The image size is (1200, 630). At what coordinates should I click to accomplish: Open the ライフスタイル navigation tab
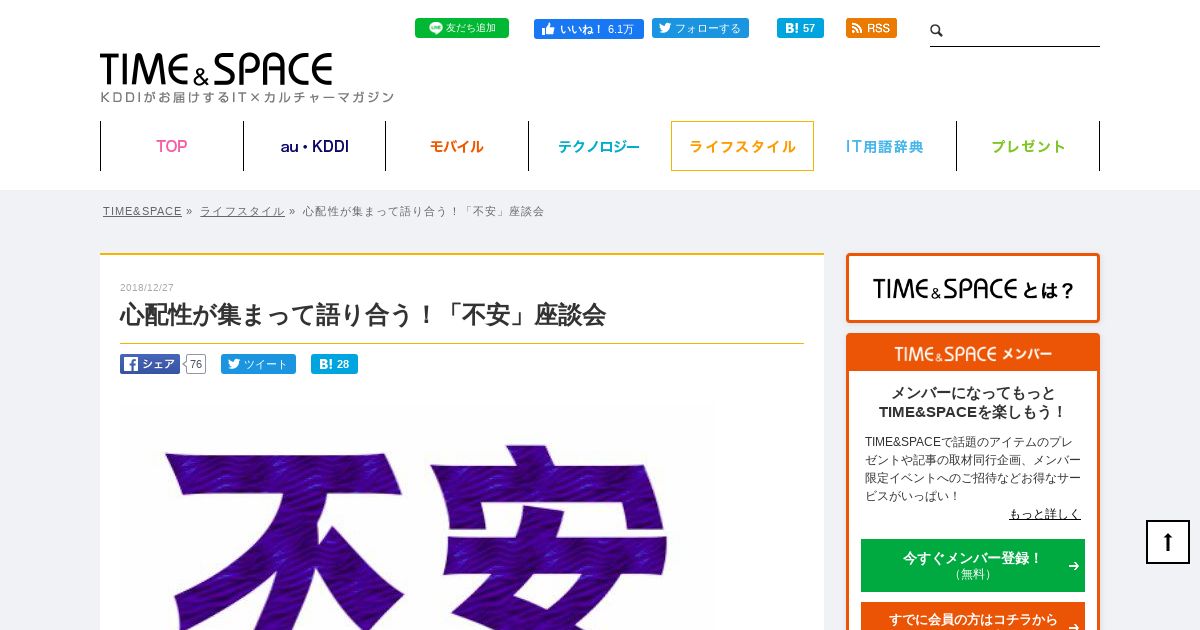(x=742, y=146)
